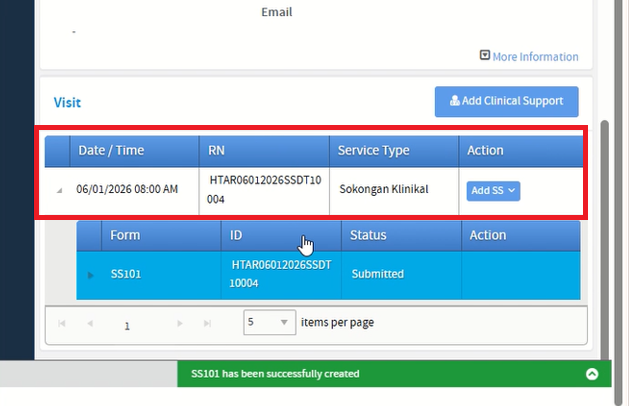
Task: Select the SS101 form cell
Action: click(x=126, y=274)
